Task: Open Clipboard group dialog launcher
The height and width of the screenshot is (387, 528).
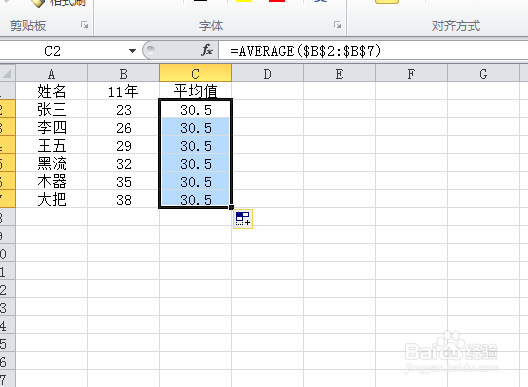Action: coord(85,25)
